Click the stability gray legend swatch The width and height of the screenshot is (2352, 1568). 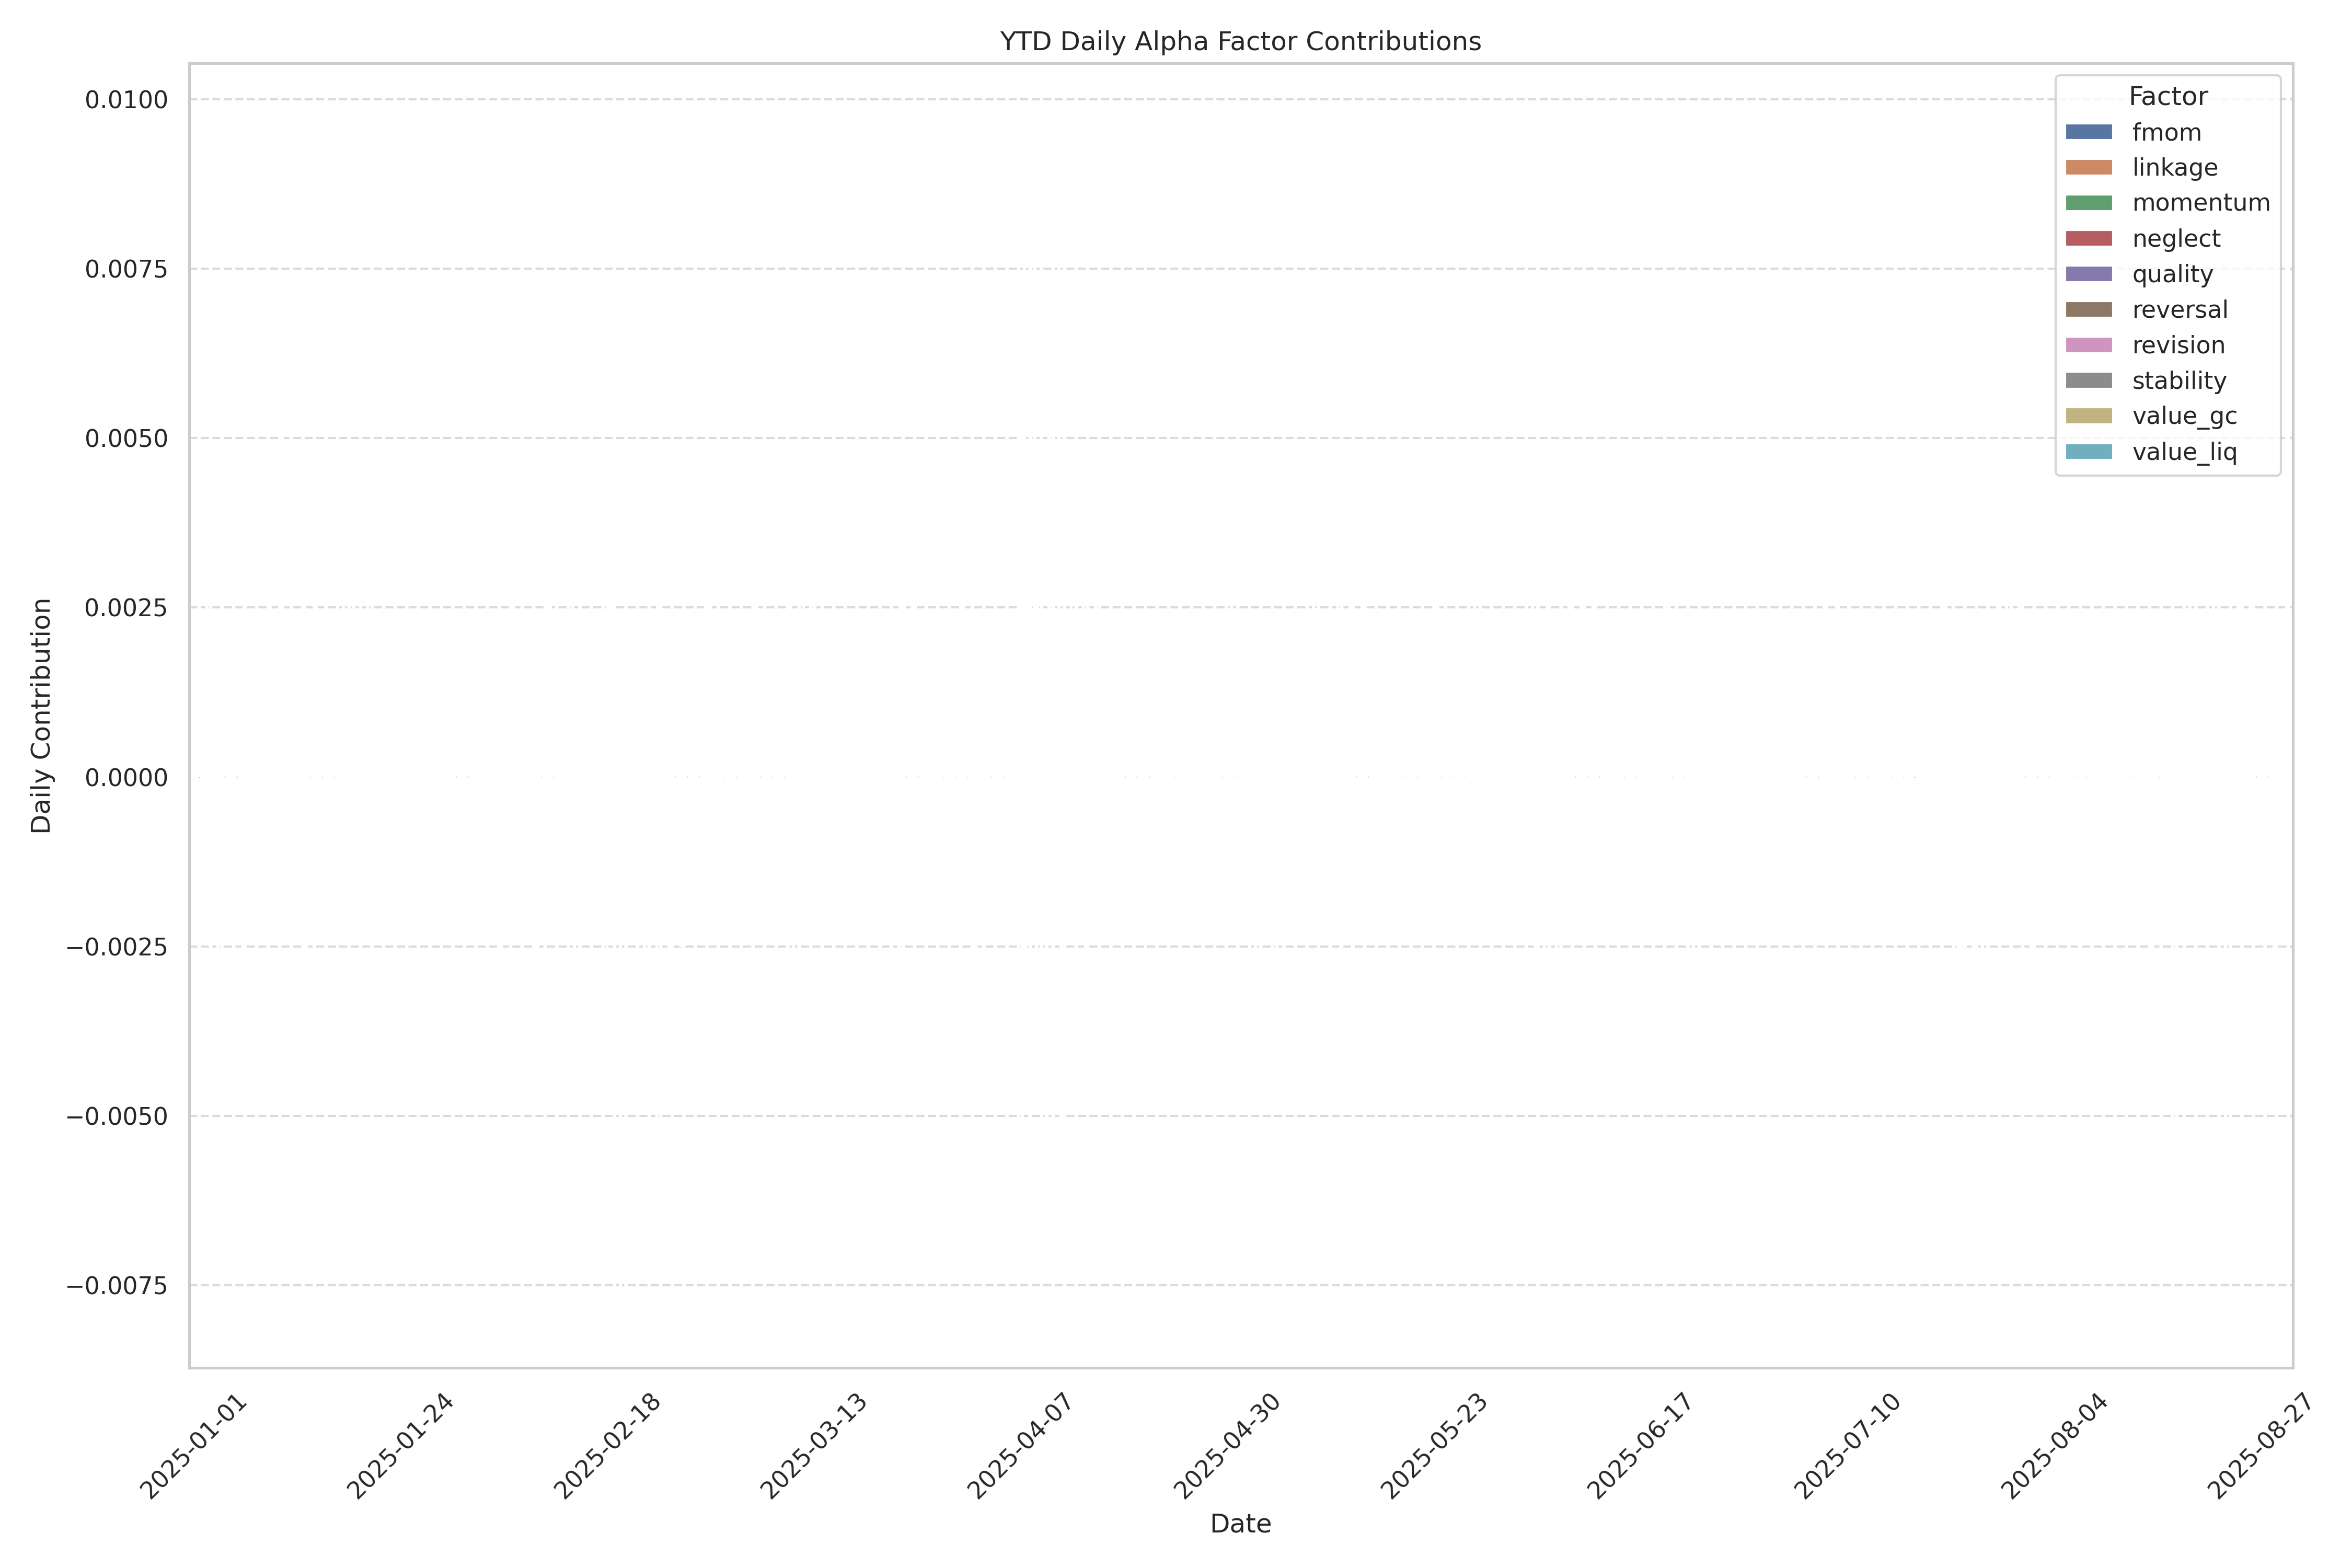[x=2088, y=380]
